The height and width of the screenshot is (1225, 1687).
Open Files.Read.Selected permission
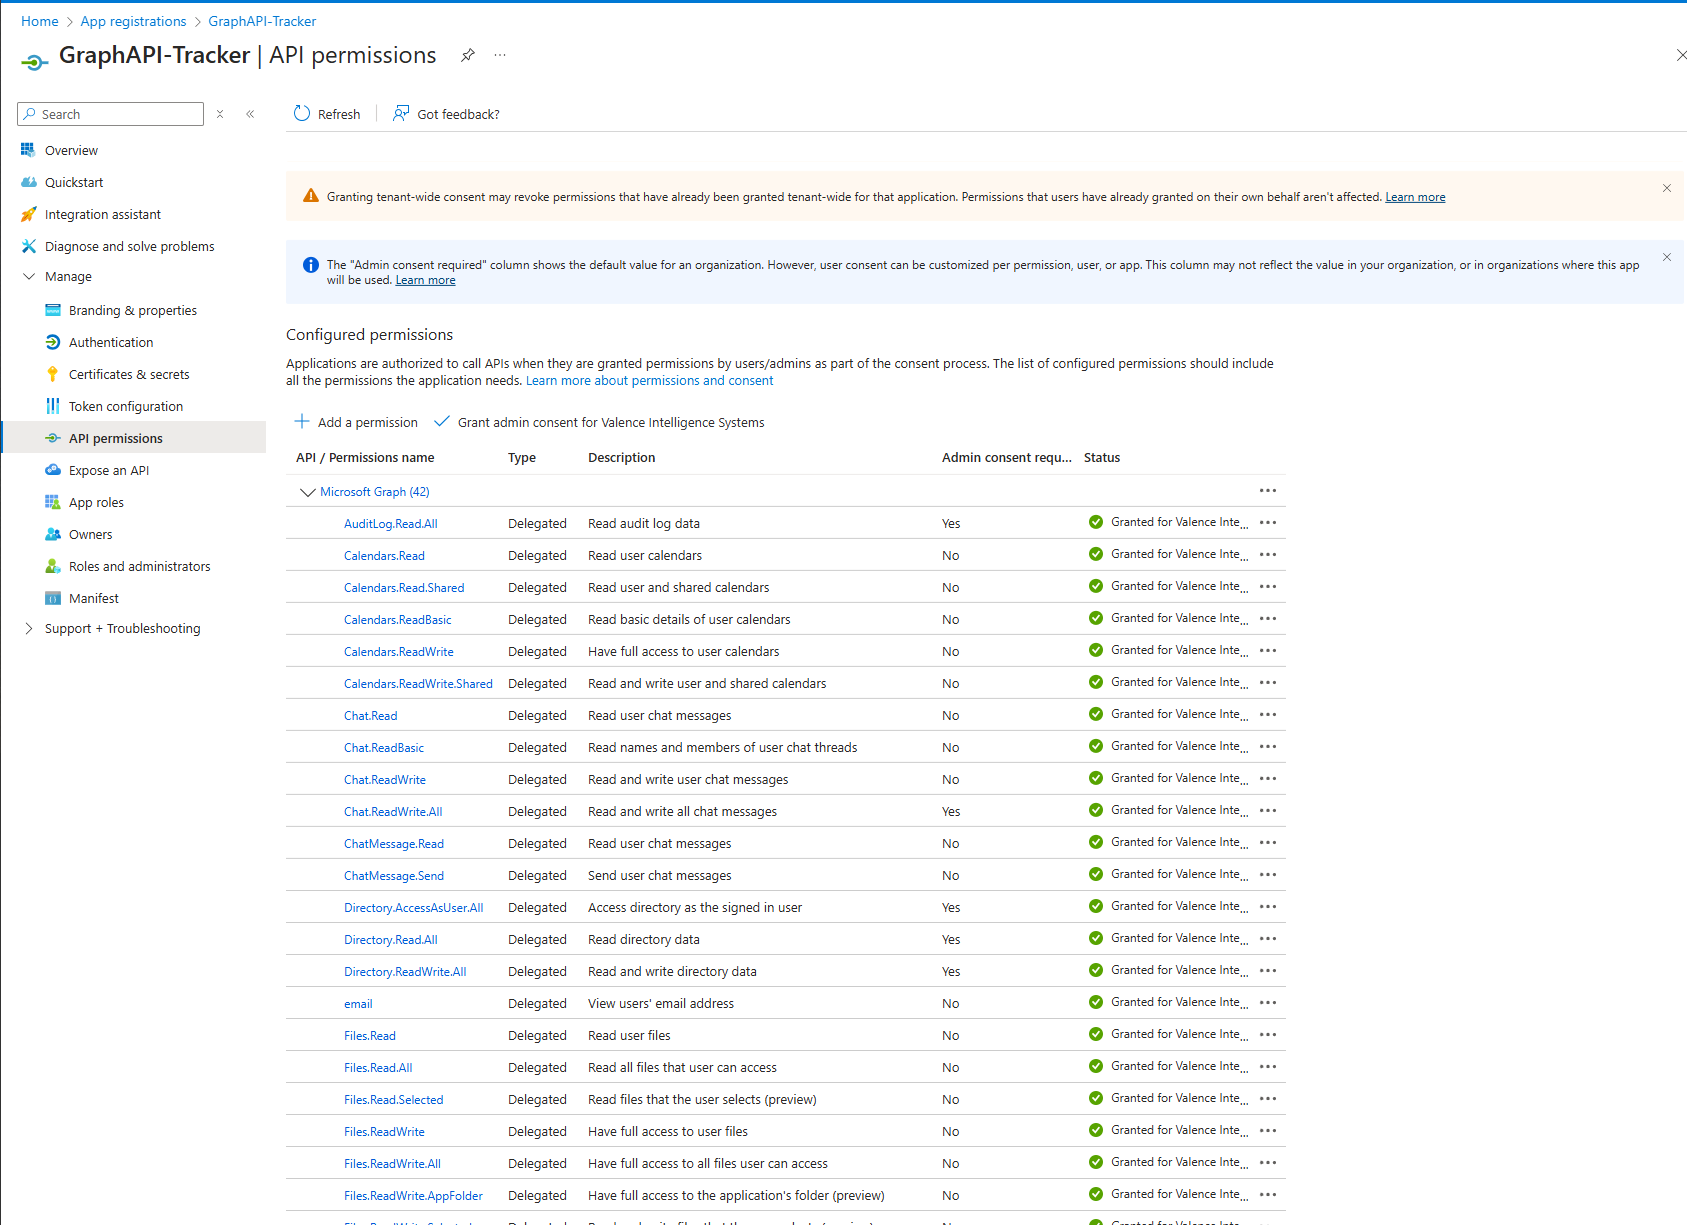click(x=393, y=1099)
